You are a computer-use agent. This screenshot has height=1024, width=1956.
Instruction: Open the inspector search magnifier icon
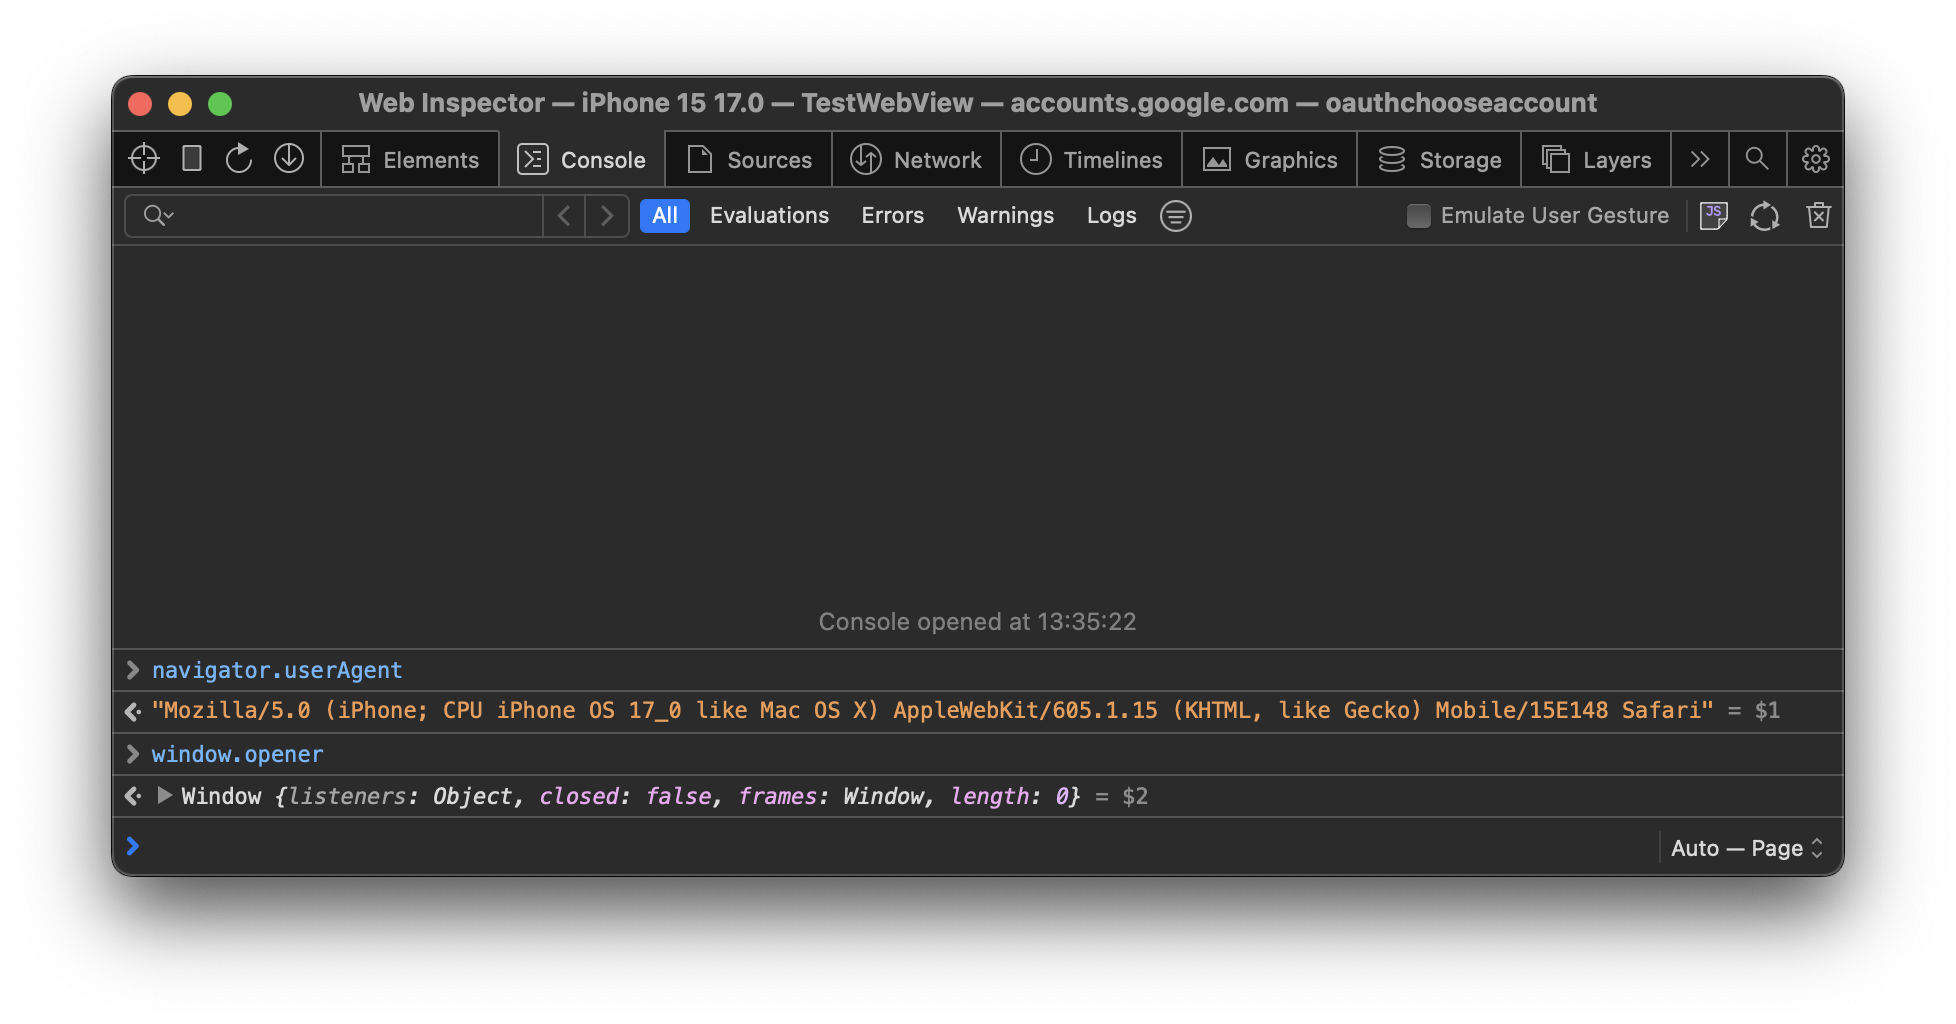(x=1757, y=159)
